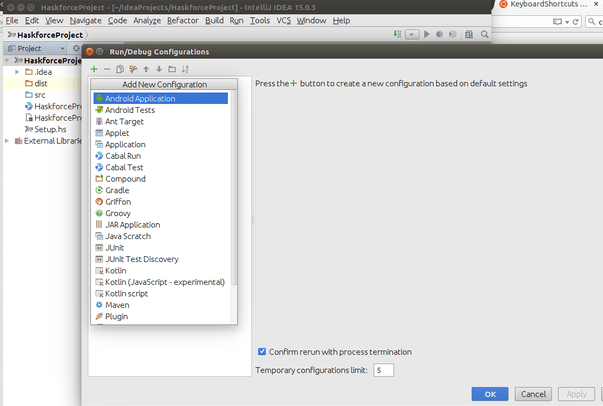Select the dist folder in project tree
The image size is (603, 406).
pos(41,83)
